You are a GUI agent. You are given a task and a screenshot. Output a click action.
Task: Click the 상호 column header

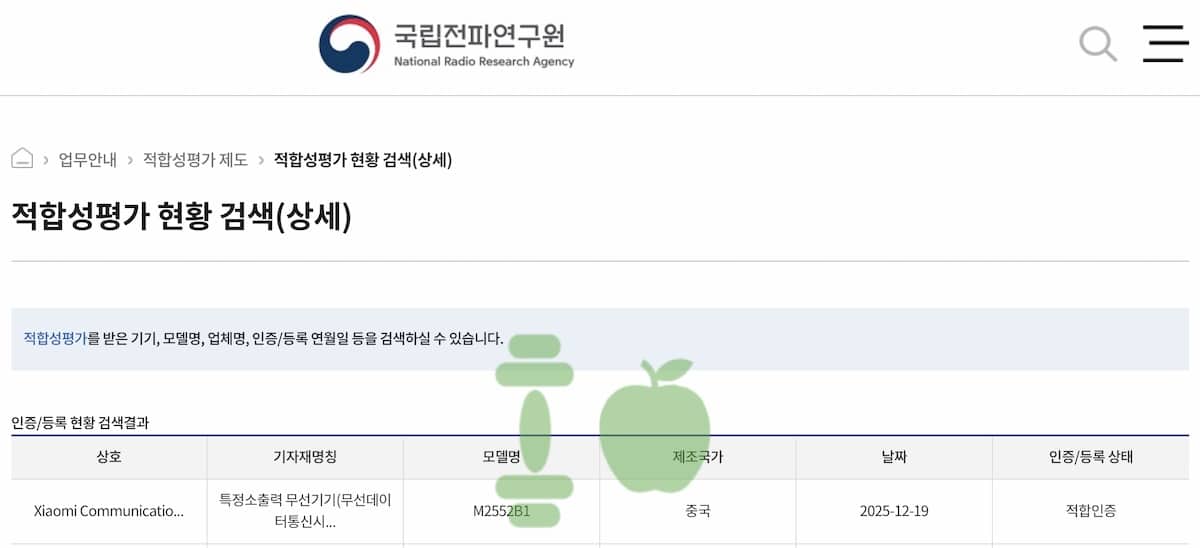(x=109, y=457)
